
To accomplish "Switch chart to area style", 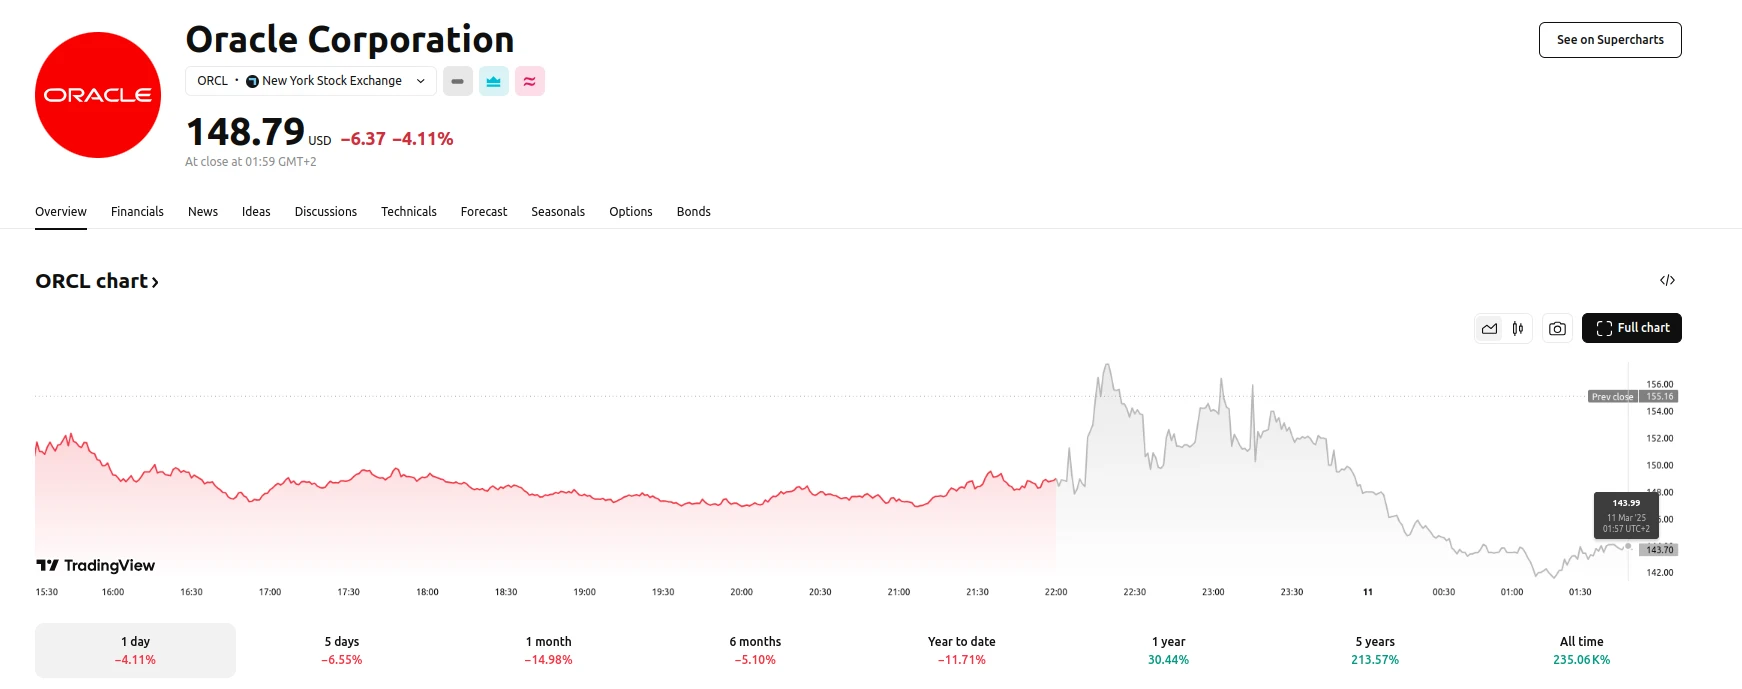I will click(1489, 328).
